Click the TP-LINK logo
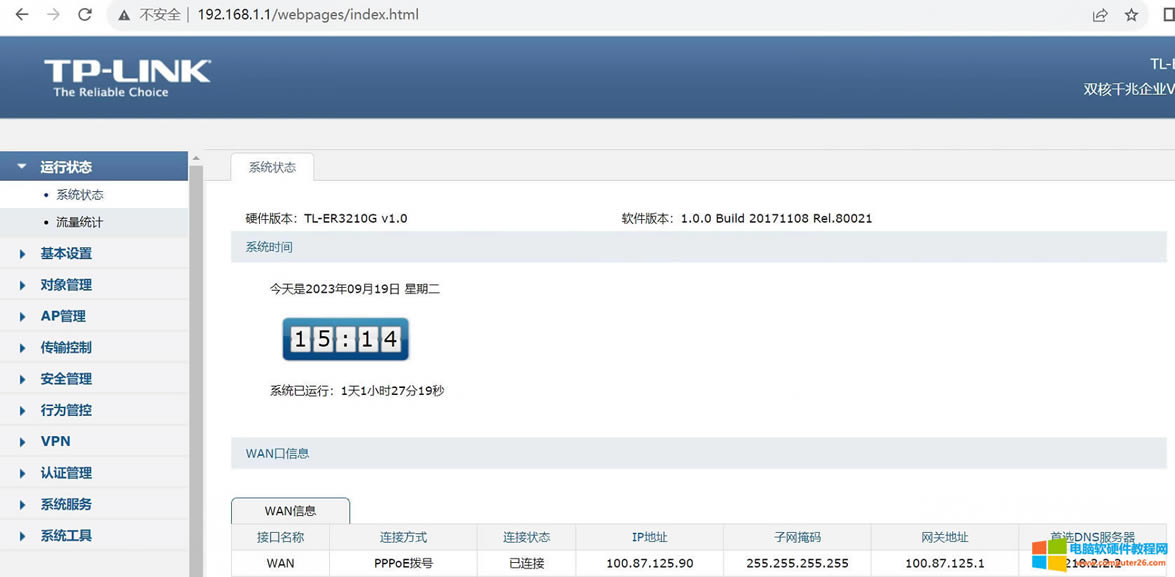 [127, 79]
